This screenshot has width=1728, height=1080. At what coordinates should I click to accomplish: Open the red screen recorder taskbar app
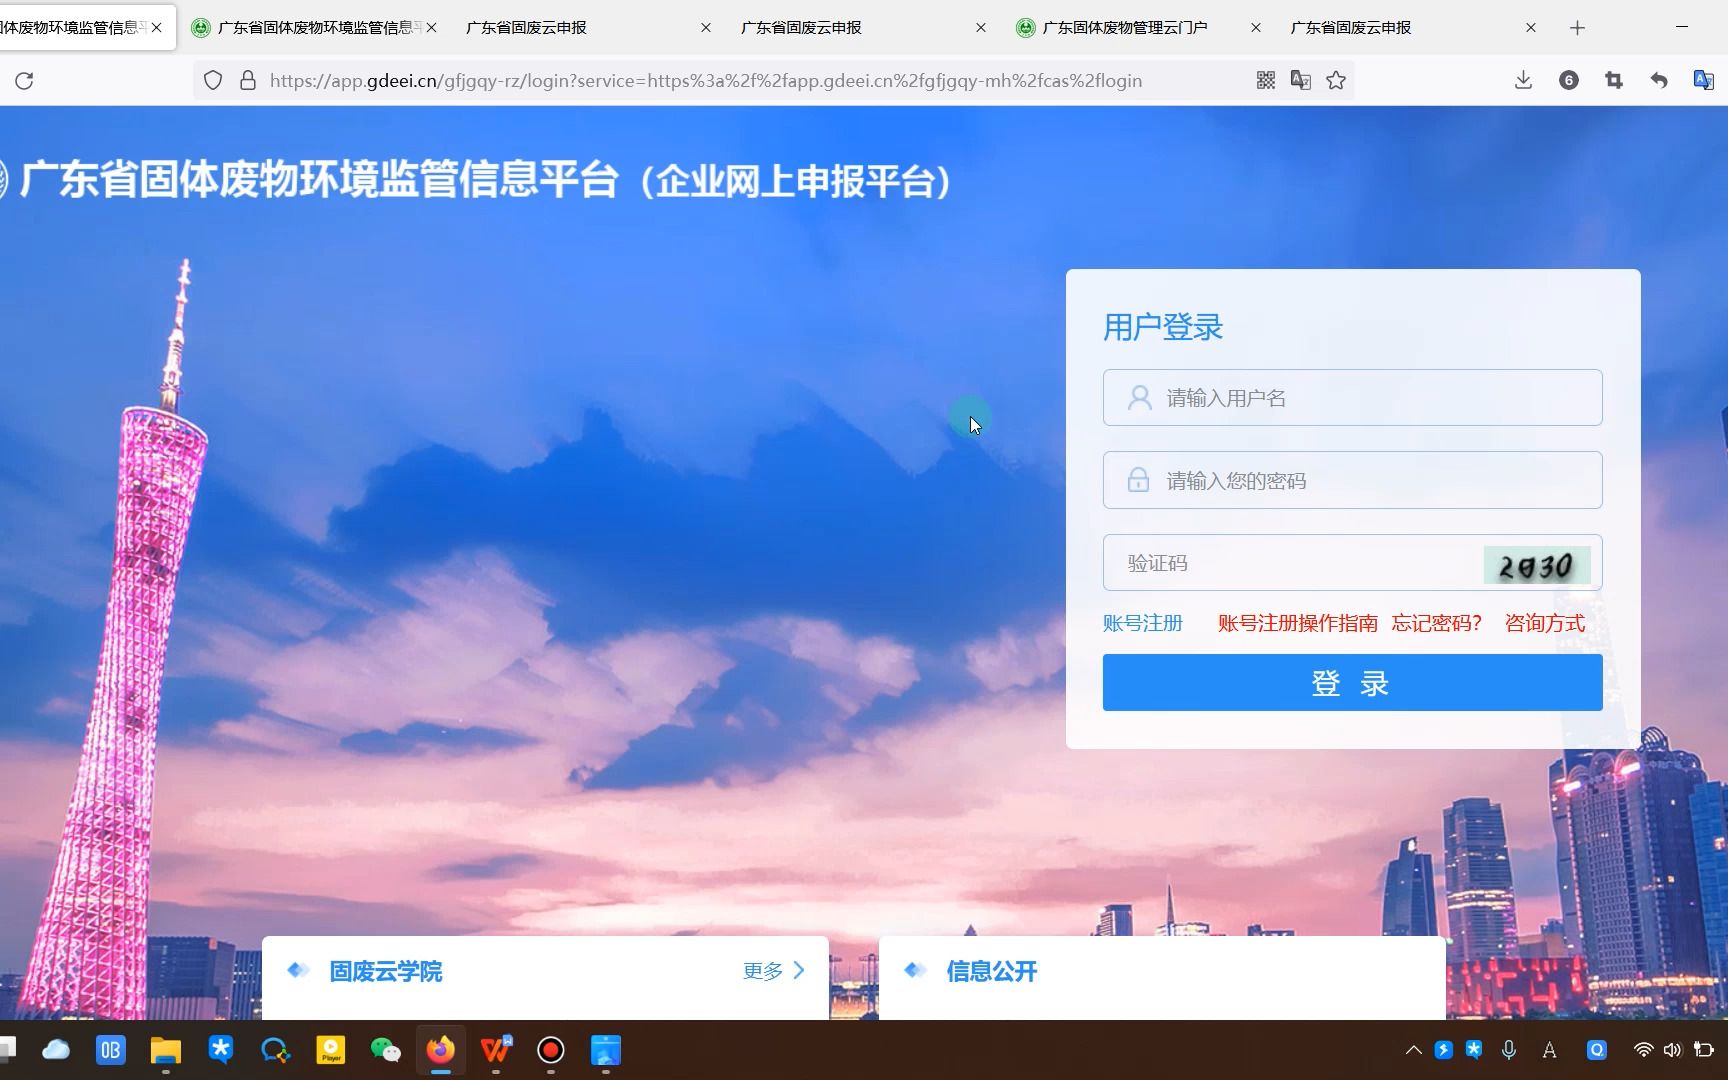(551, 1050)
